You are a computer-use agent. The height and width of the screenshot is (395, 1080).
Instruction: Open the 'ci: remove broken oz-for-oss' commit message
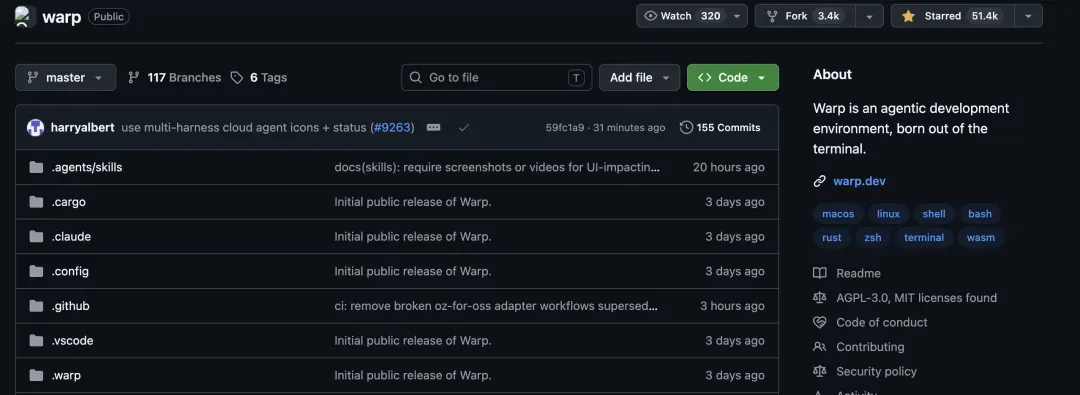[496, 305]
